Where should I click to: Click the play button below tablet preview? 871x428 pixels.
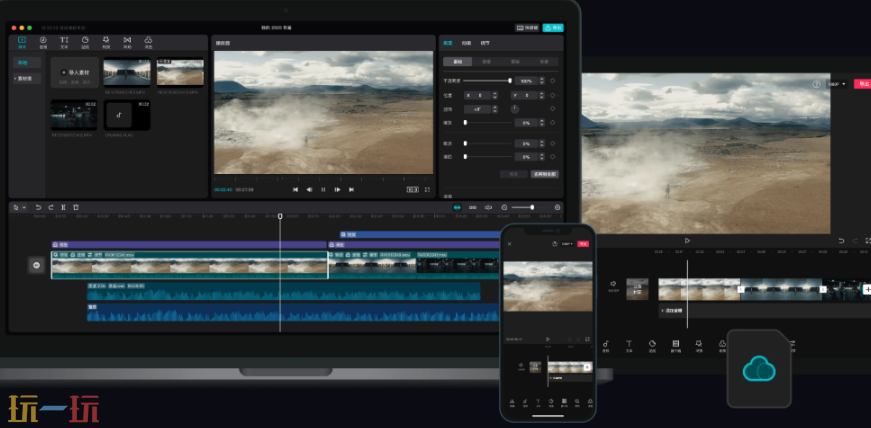687,241
